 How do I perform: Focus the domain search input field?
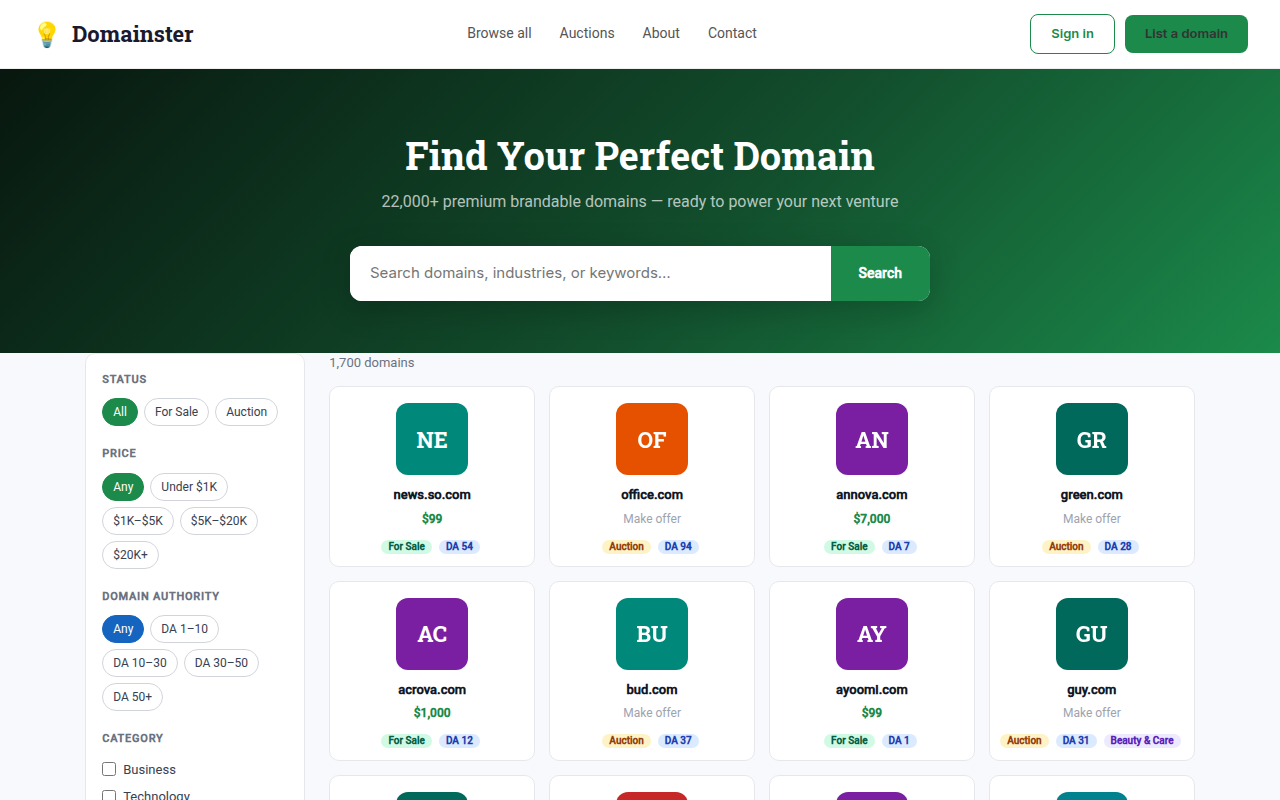click(590, 273)
